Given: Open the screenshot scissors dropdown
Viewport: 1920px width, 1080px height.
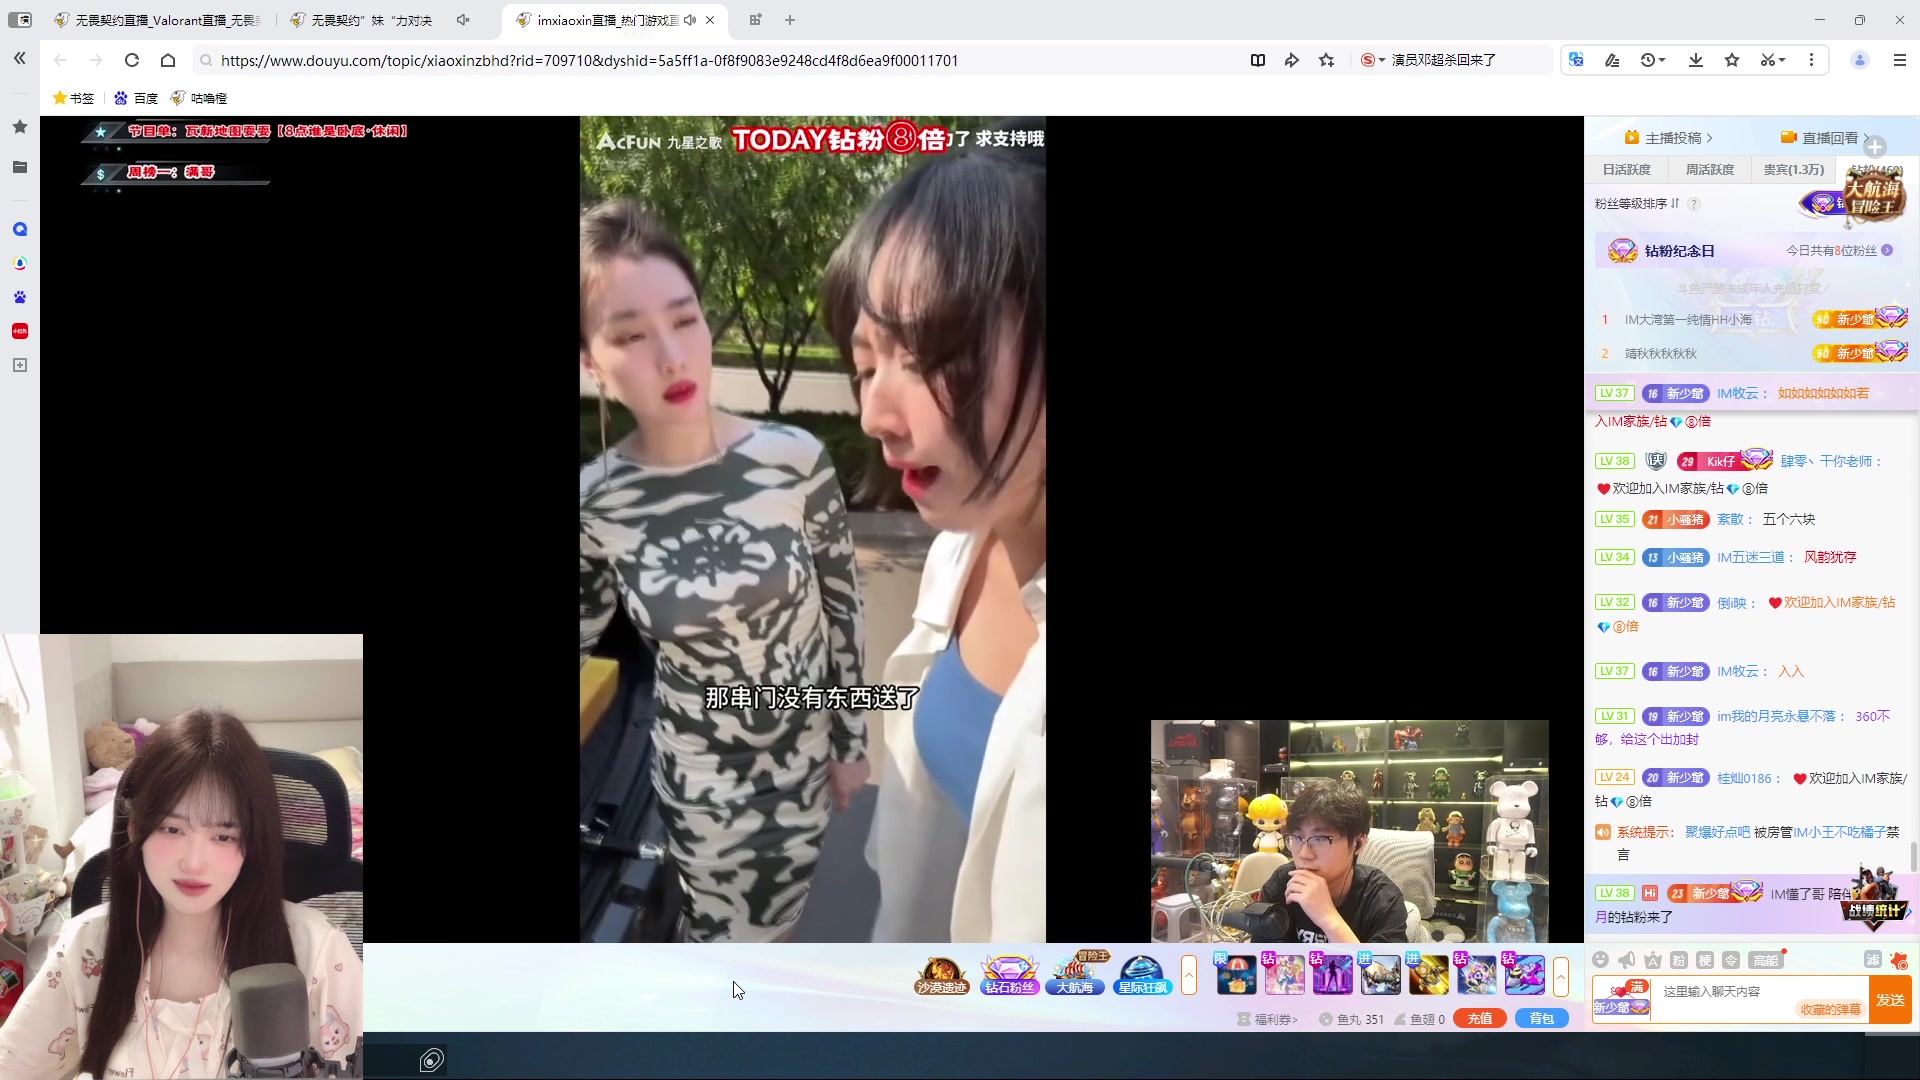Looking at the screenshot, I should tap(1773, 60).
